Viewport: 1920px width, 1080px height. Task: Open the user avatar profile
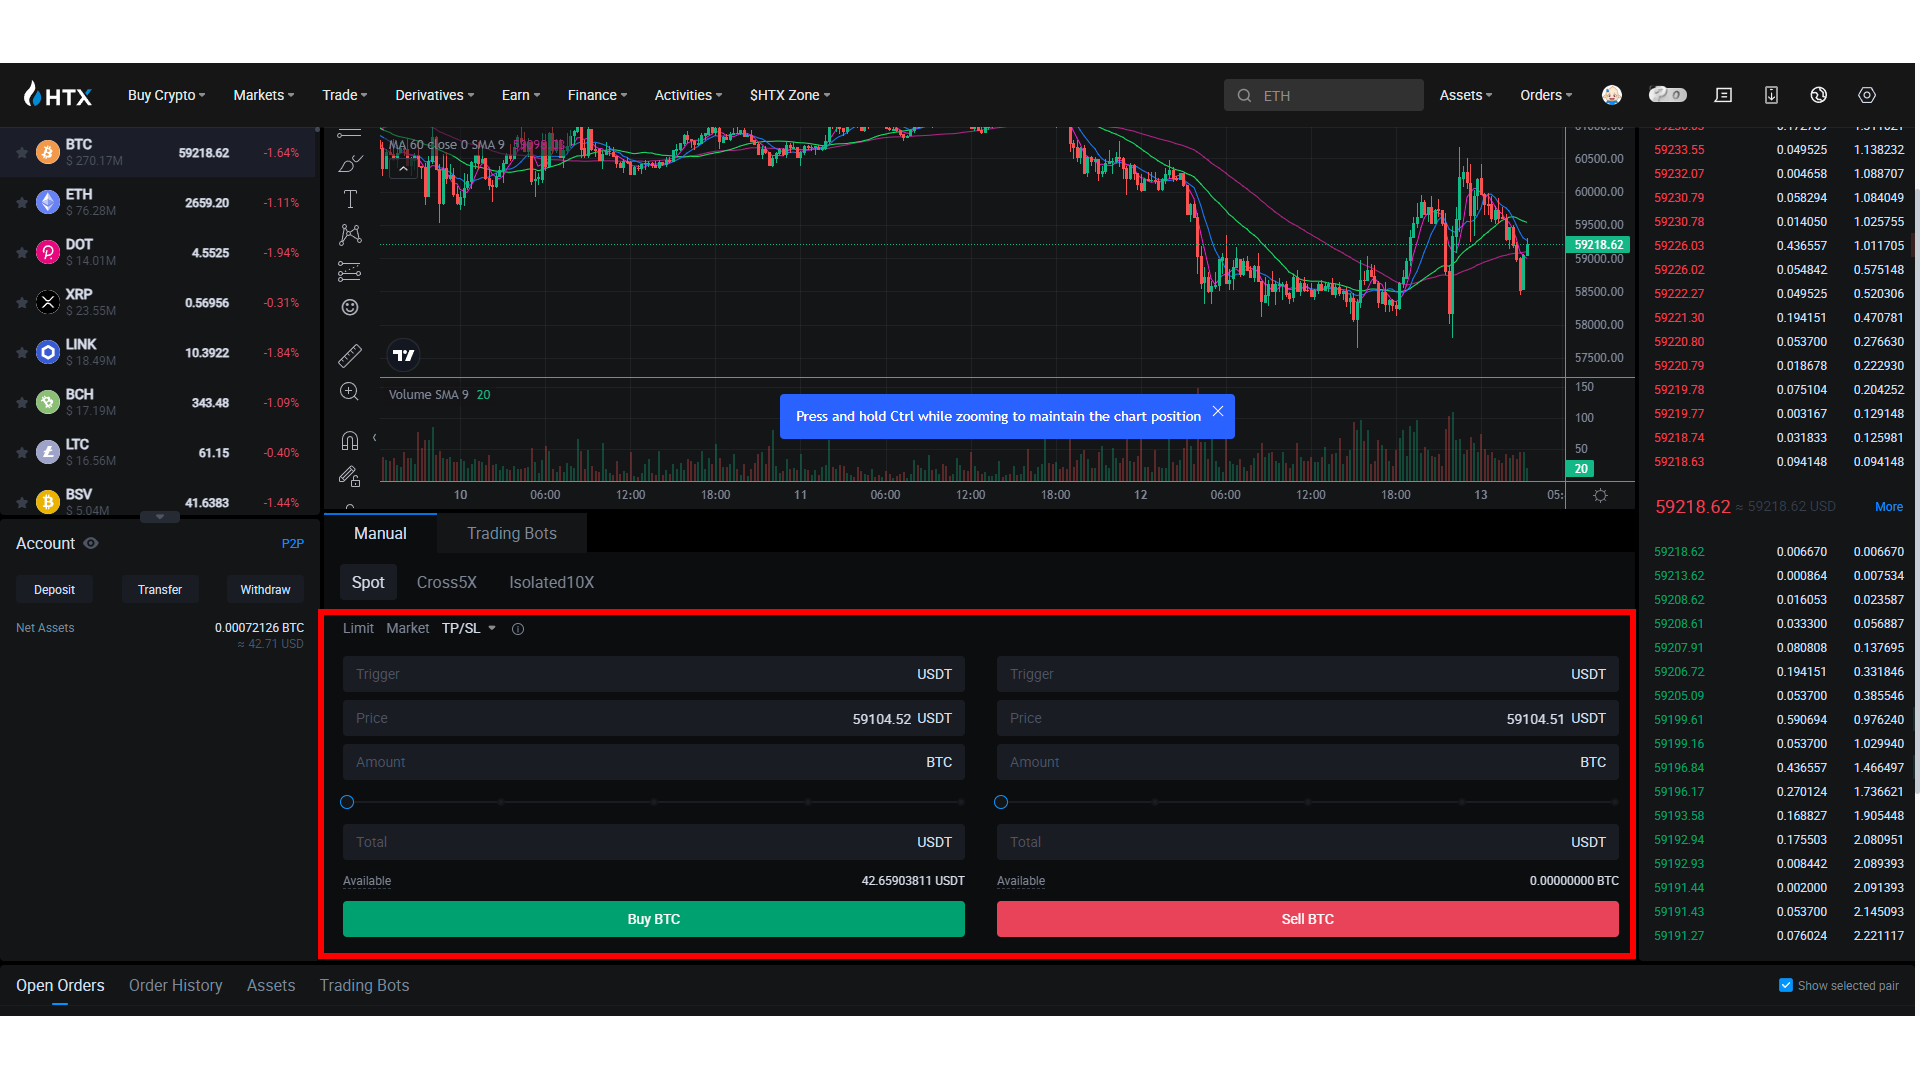pyautogui.click(x=1612, y=95)
